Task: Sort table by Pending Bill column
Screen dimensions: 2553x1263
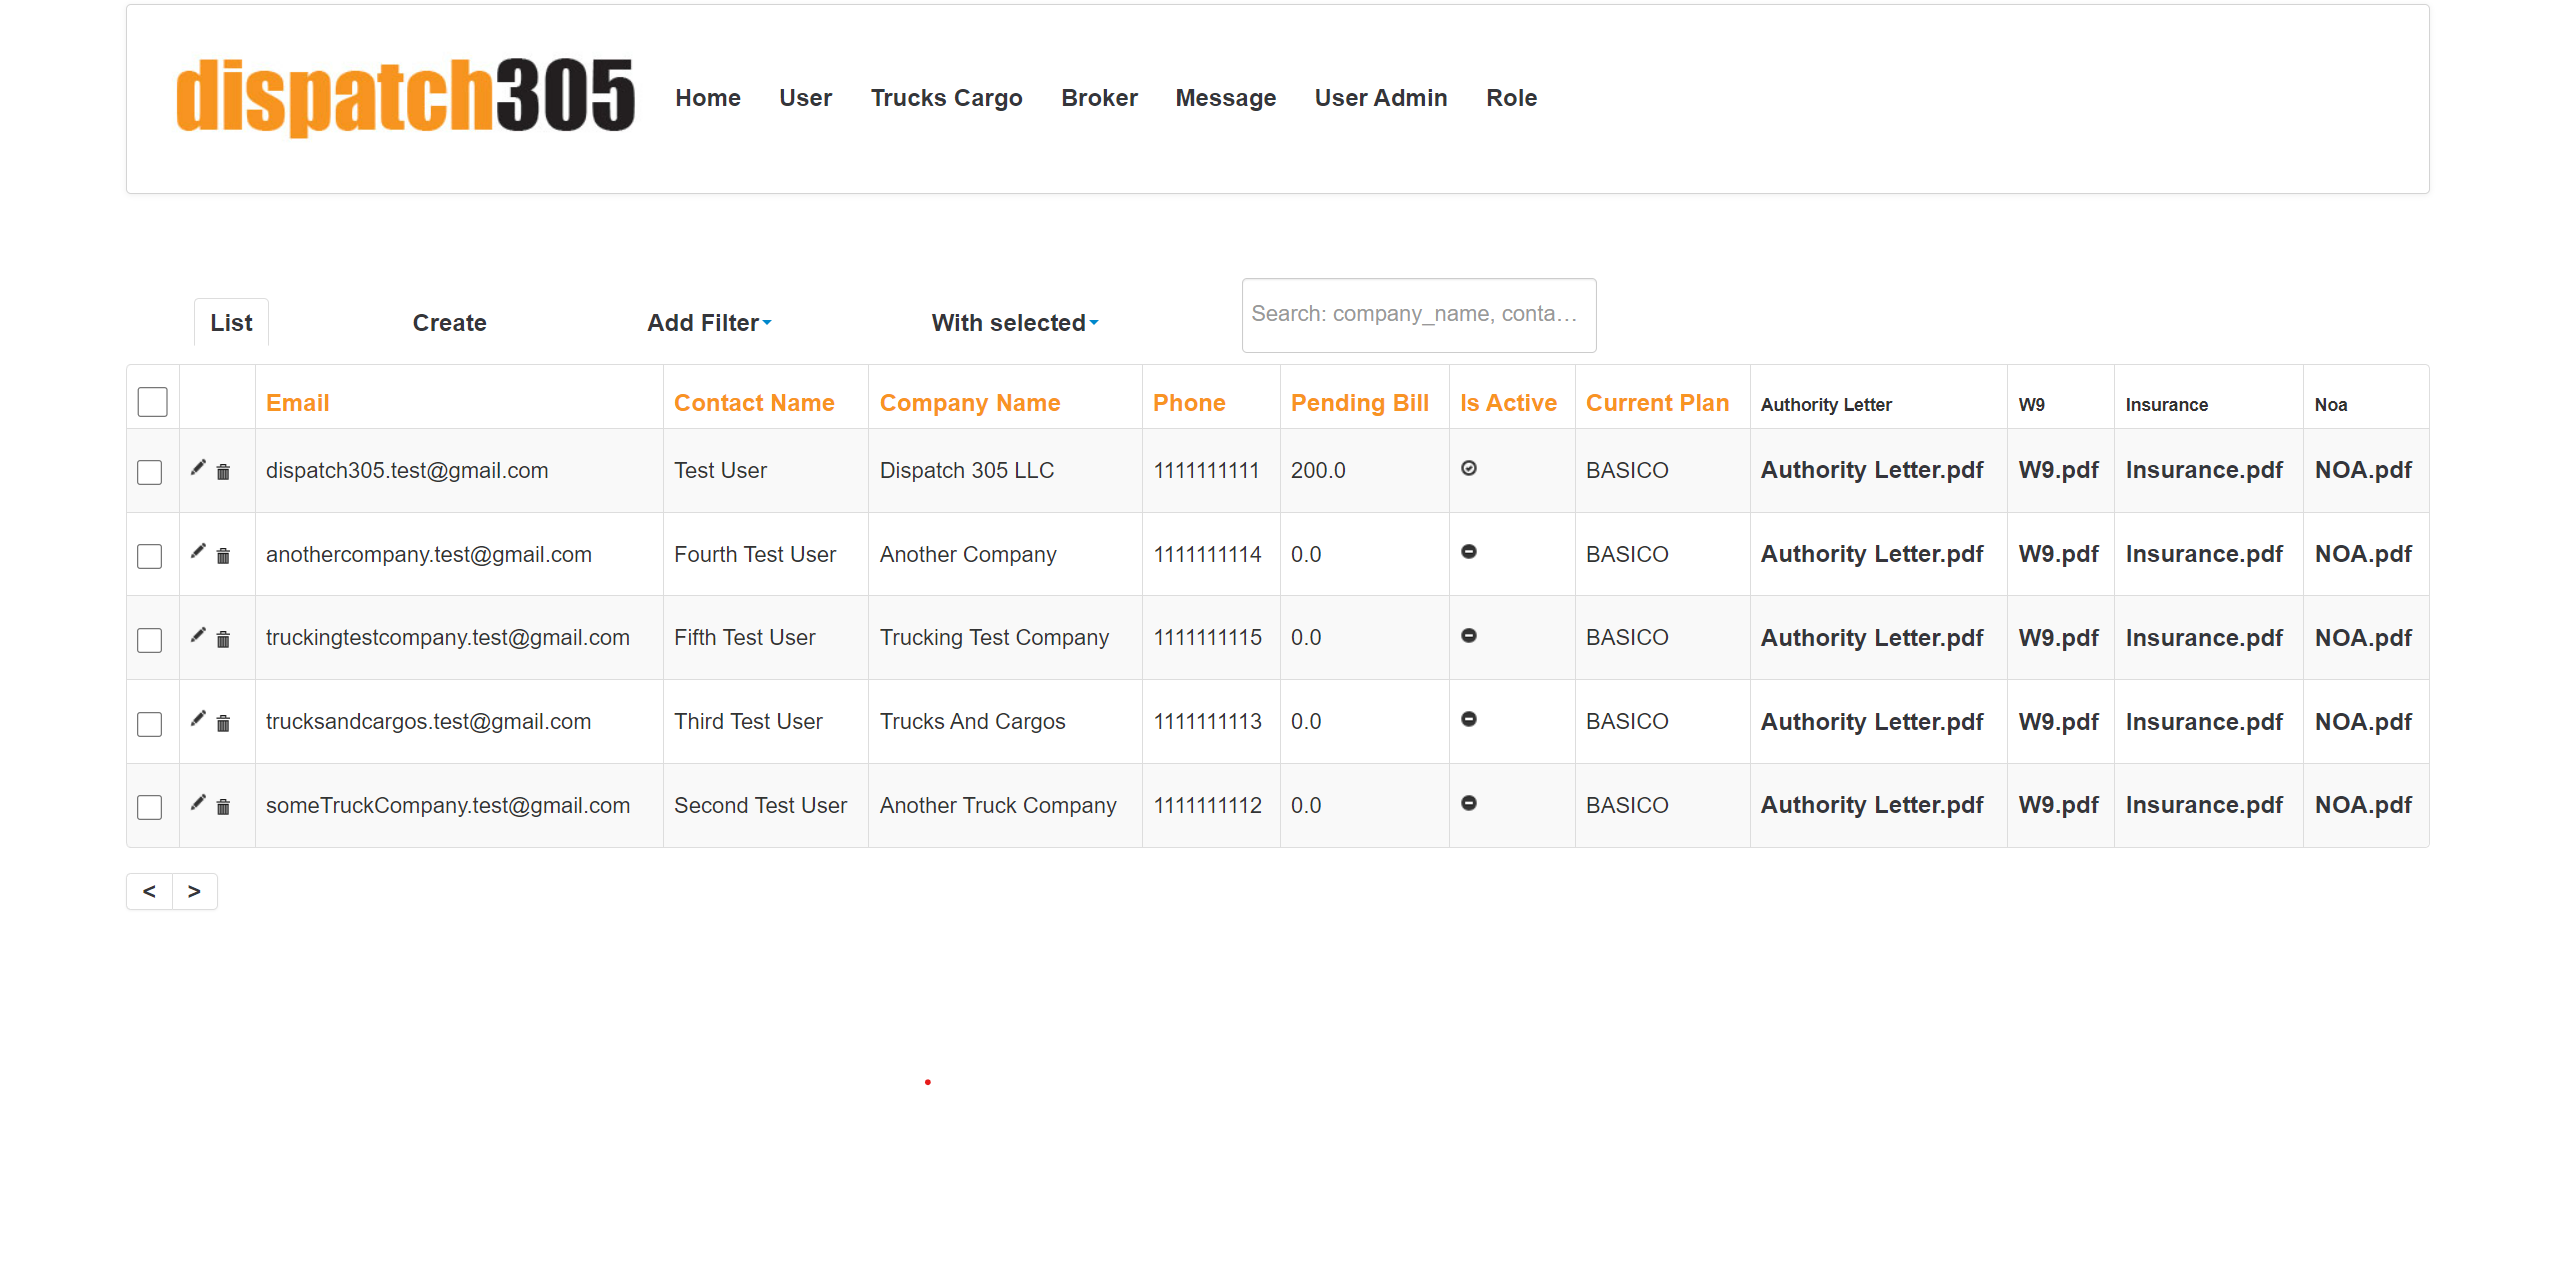Action: (x=1359, y=403)
